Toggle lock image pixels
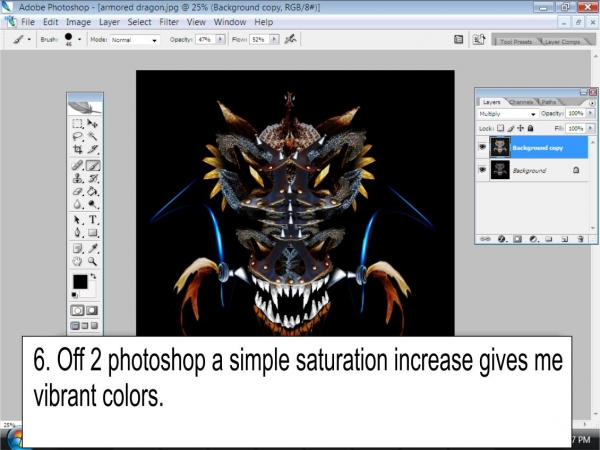 510,128
